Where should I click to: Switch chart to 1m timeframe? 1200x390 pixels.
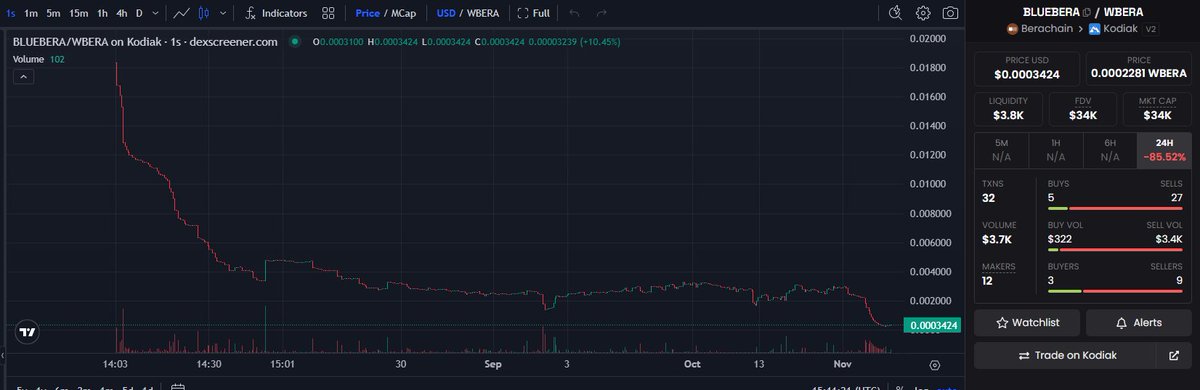tap(32, 13)
